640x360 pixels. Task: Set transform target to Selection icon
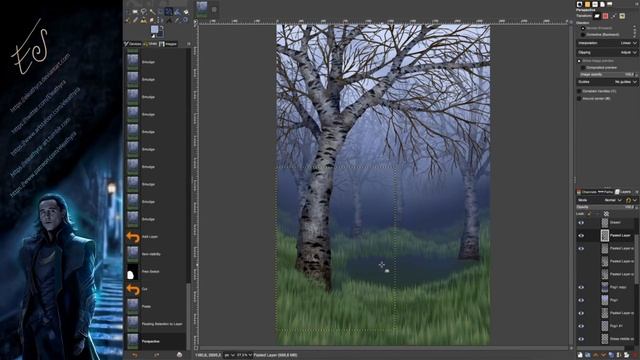(x=605, y=16)
